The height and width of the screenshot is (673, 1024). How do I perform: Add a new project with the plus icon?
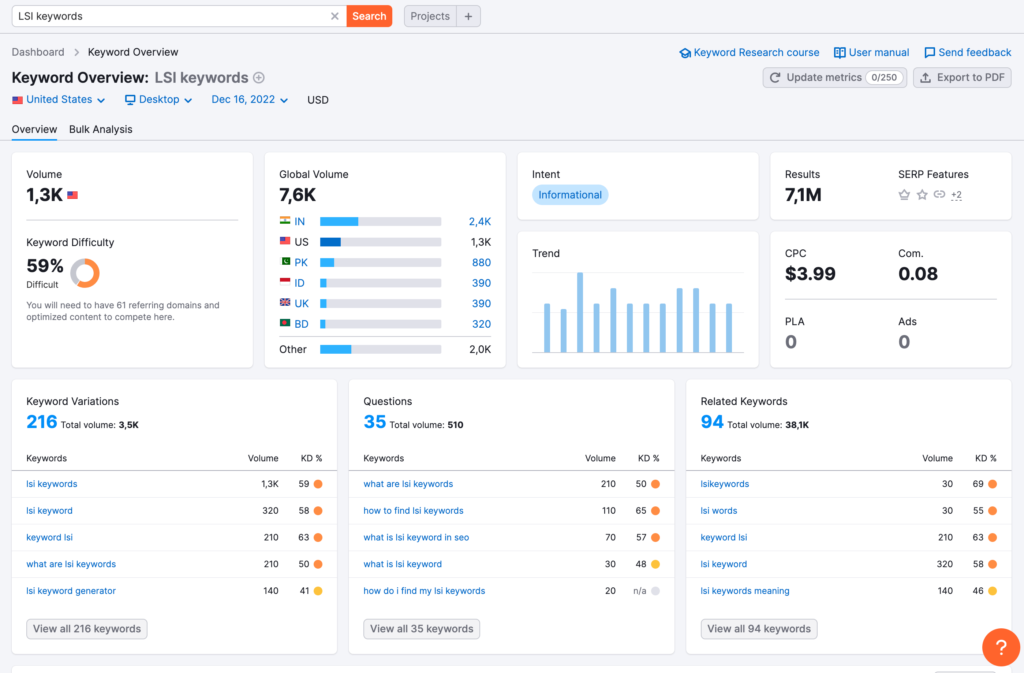[x=468, y=16]
